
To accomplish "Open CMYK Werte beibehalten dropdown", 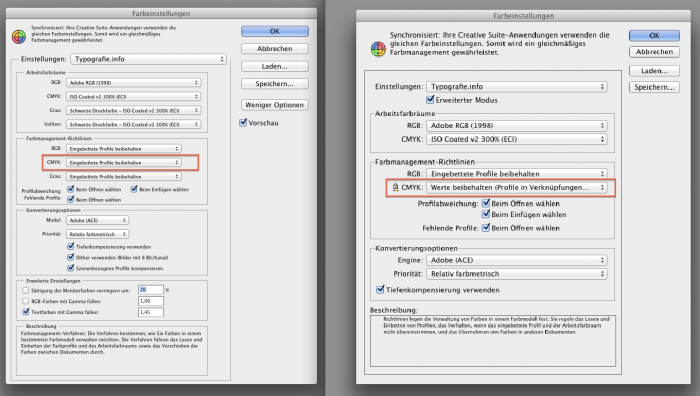I will [x=517, y=188].
